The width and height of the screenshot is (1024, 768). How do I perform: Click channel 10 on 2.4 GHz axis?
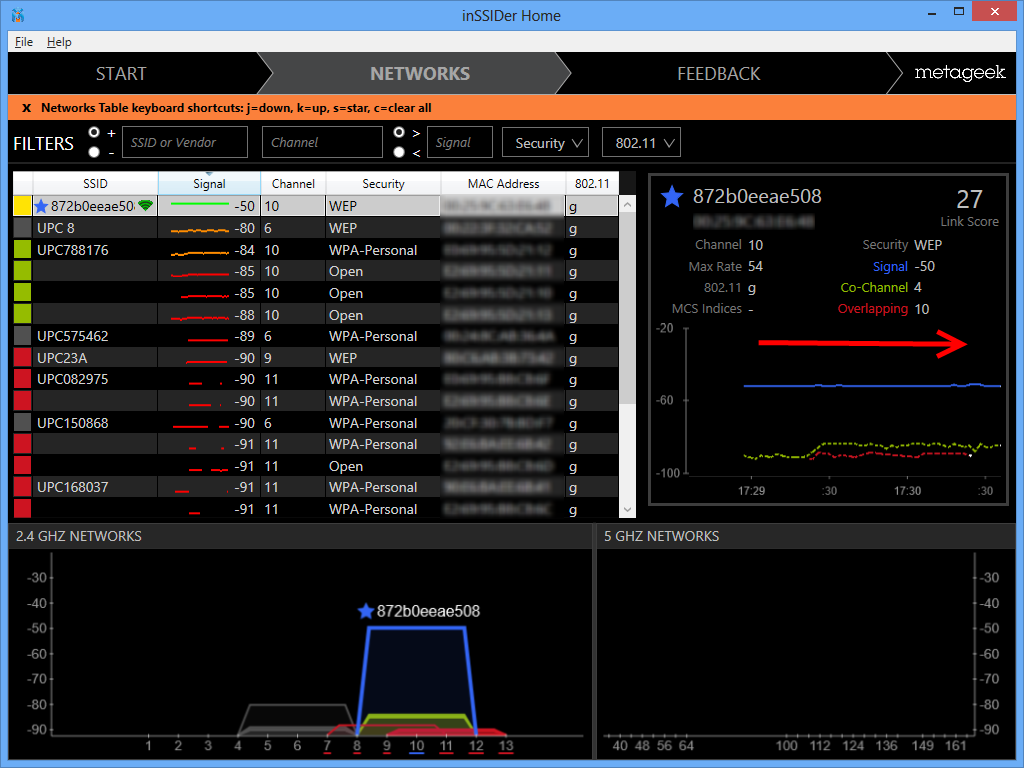[x=417, y=746]
